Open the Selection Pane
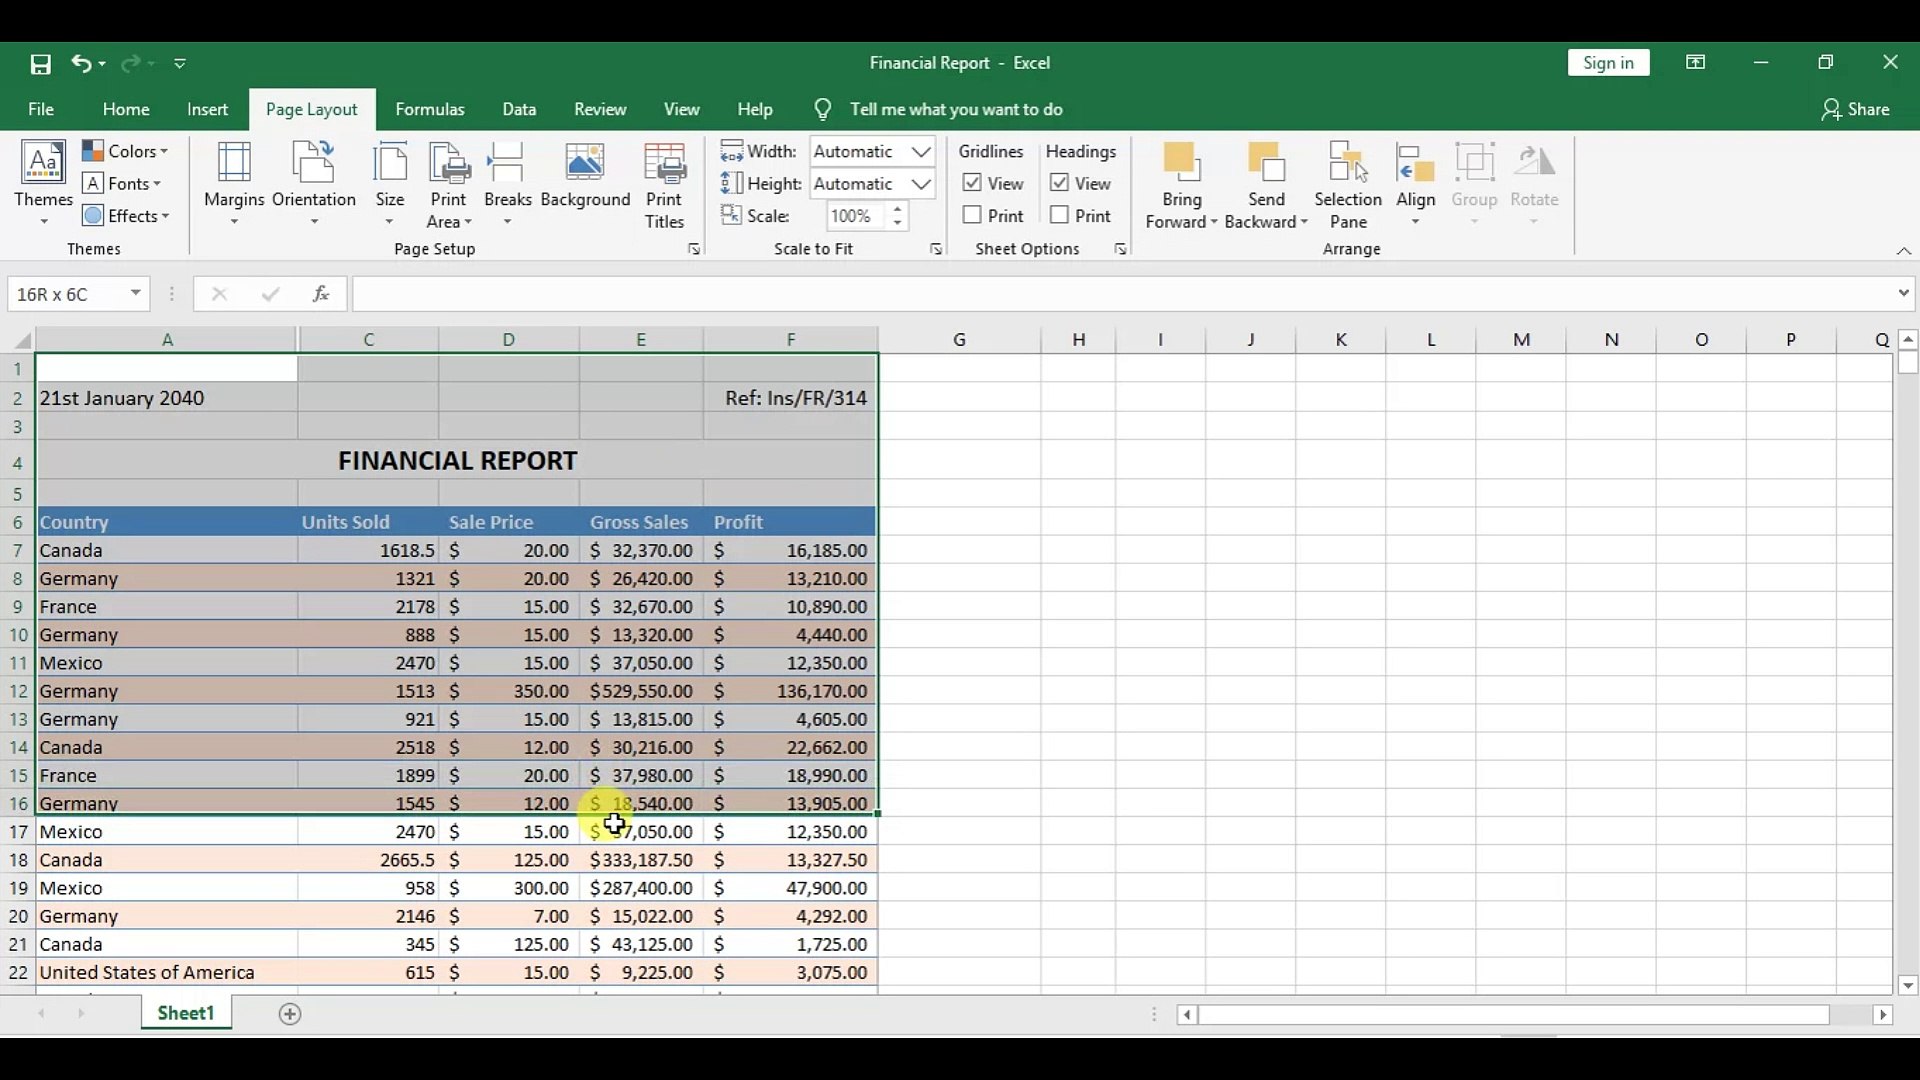1920x1080 pixels. point(1348,185)
